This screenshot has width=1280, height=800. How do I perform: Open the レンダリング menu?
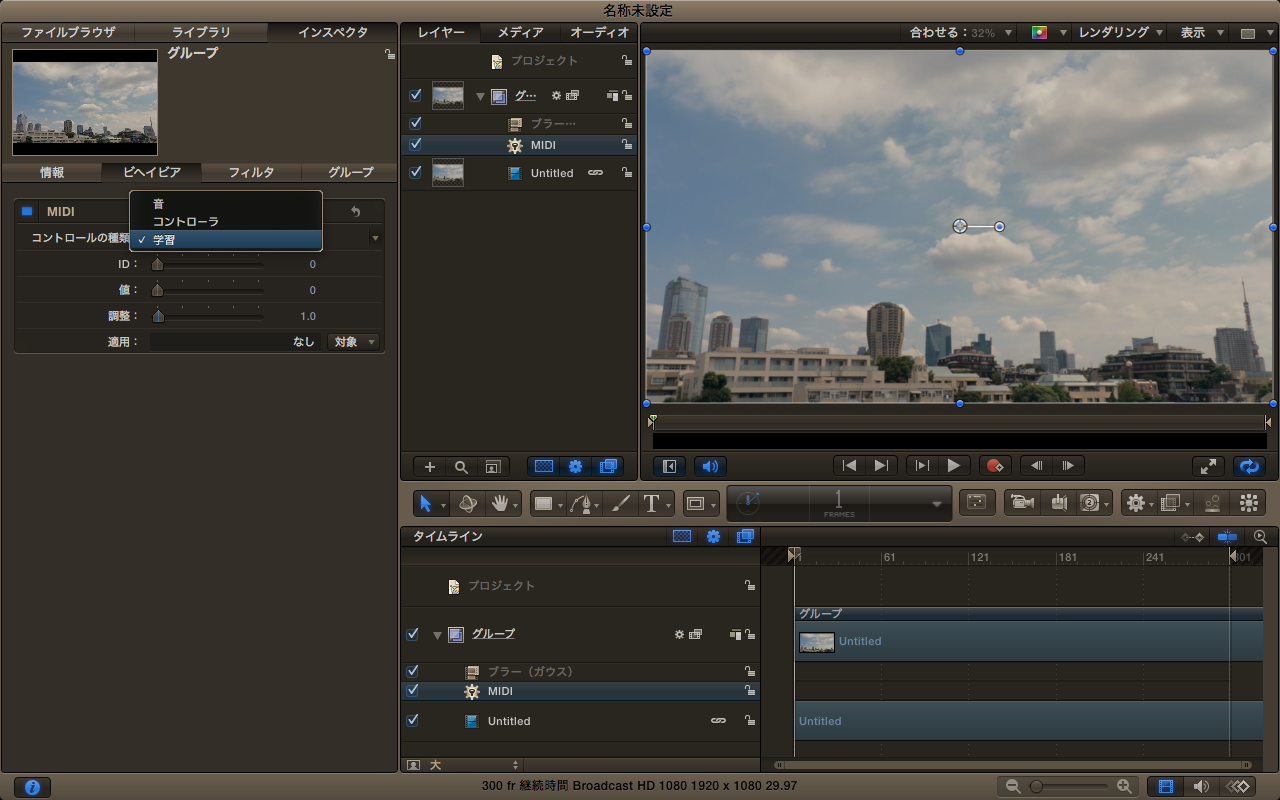pyautogui.click(x=1120, y=33)
